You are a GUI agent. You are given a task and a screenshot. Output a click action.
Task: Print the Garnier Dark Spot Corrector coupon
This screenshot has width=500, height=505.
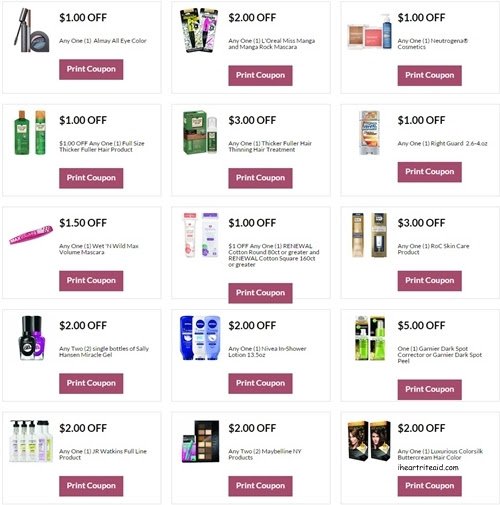(430, 389)
